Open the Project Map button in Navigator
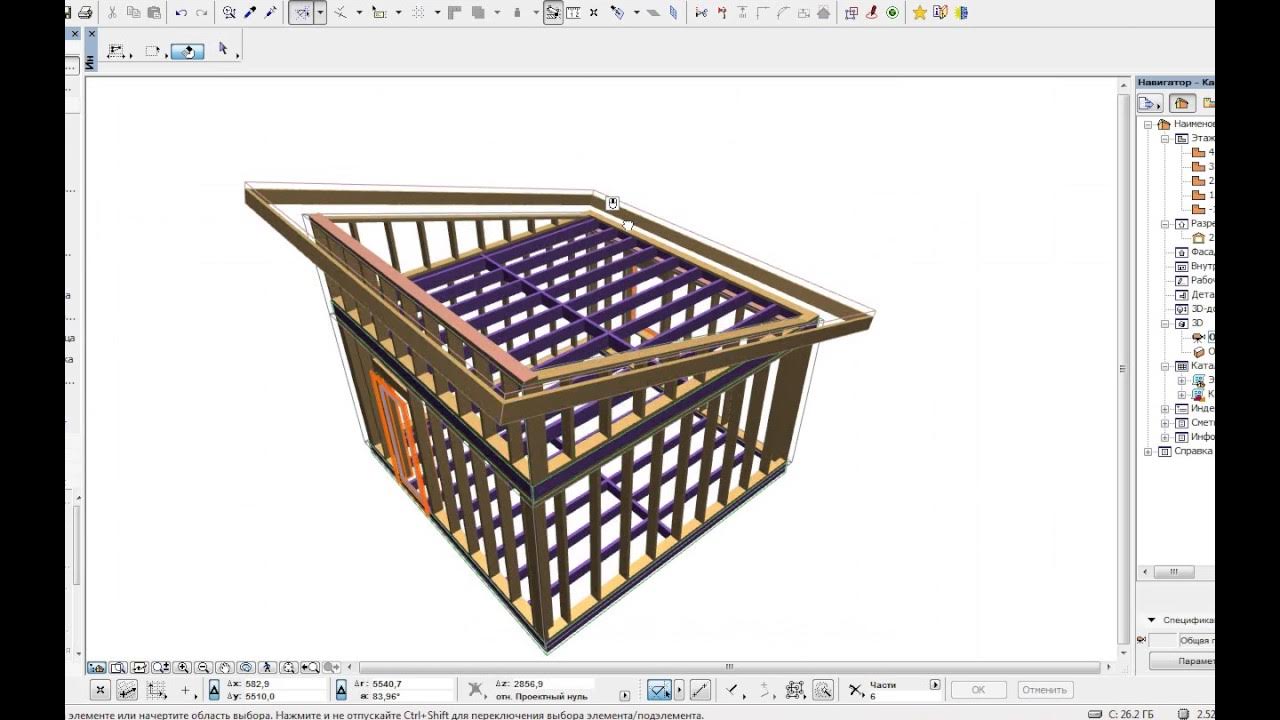This screenshot has height=720, width=1280. [x=1149, y=103]
